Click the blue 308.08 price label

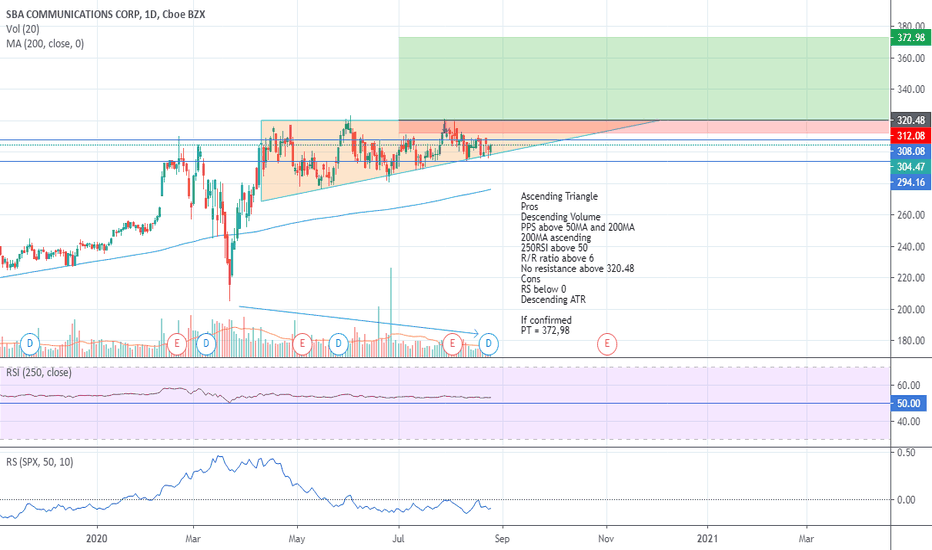tap(911, 152)
